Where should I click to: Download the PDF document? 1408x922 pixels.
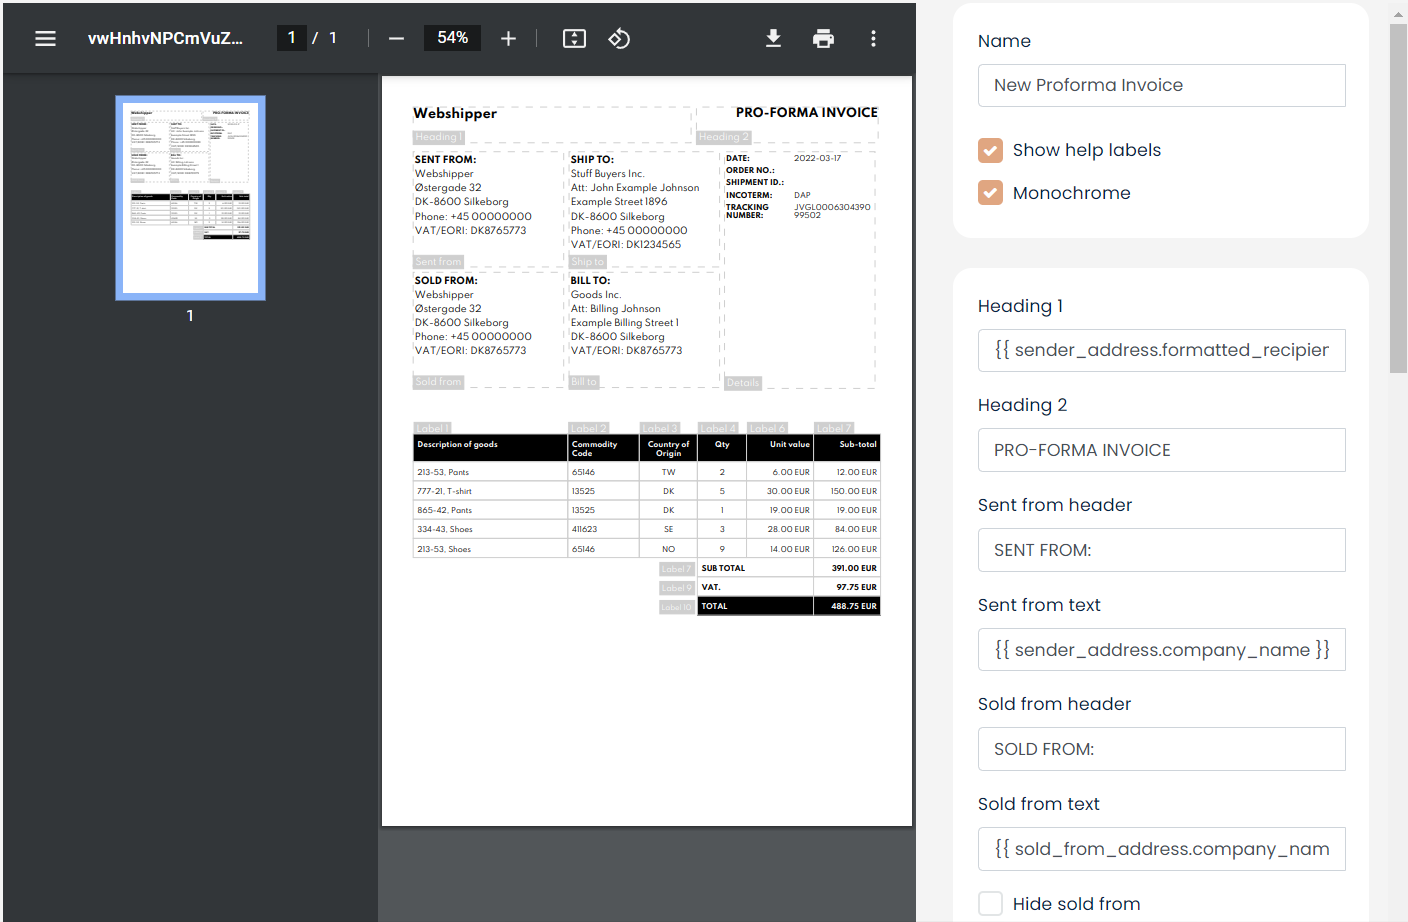pos(773,38)
